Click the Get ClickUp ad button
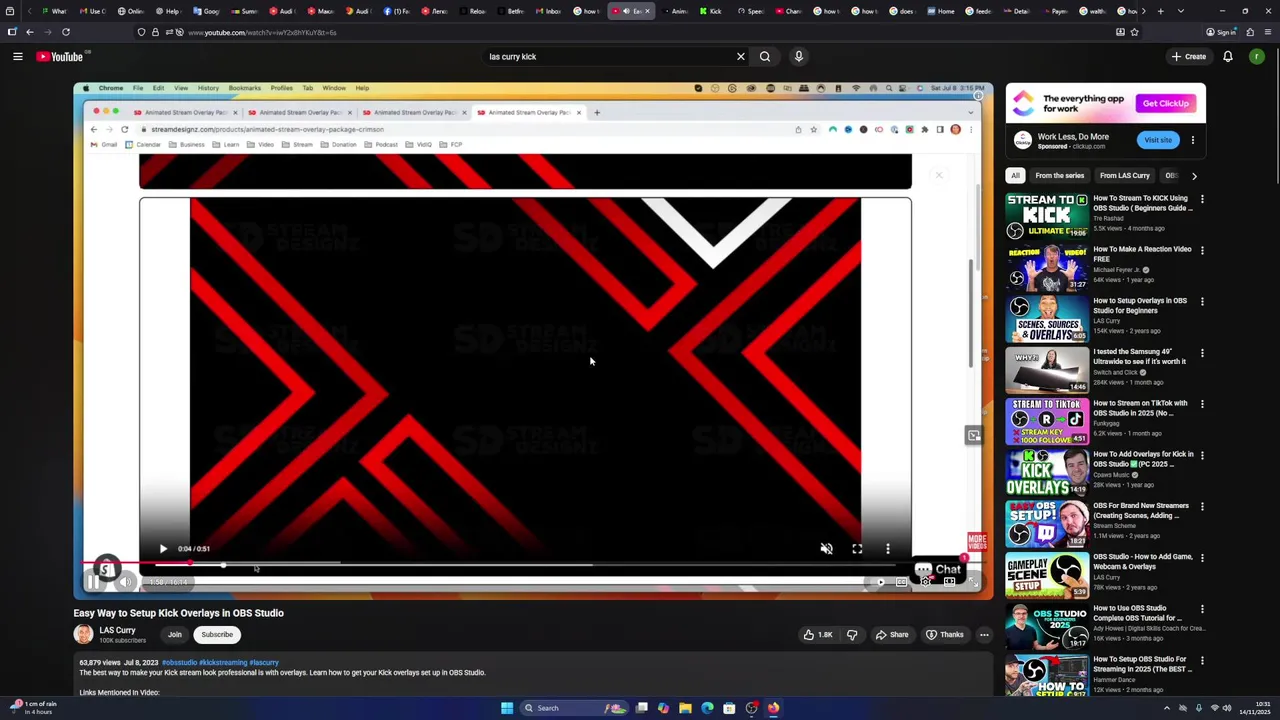Screen dimensions: 1280x720 [x=1166, y=103]
